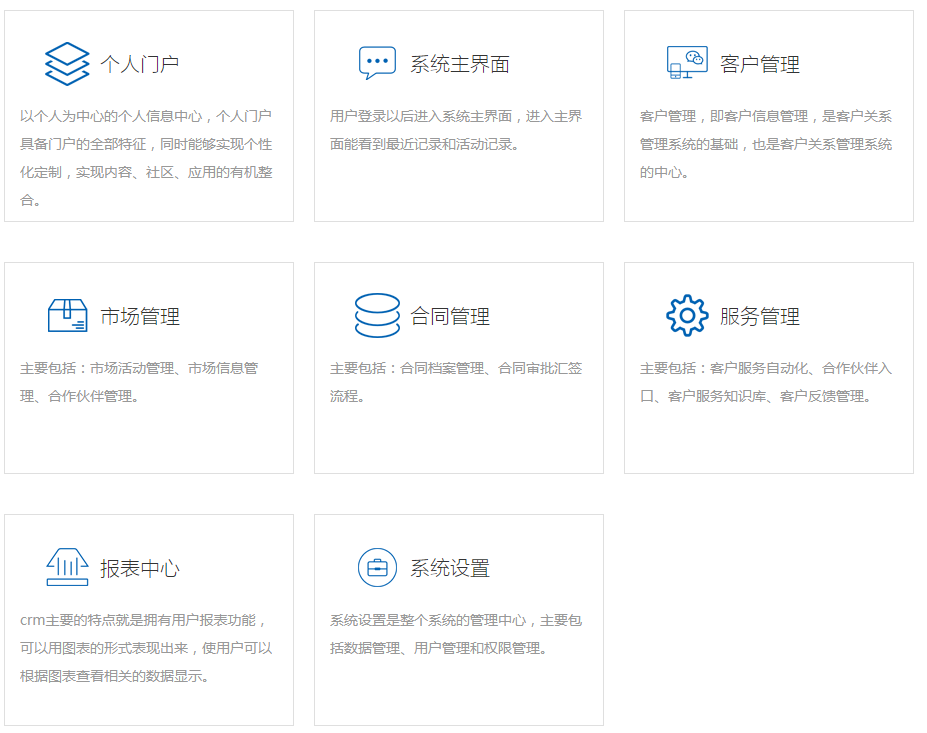927x733 pixels.
Task: Select the 服务管理 title
Action: (x=760, y=317)
